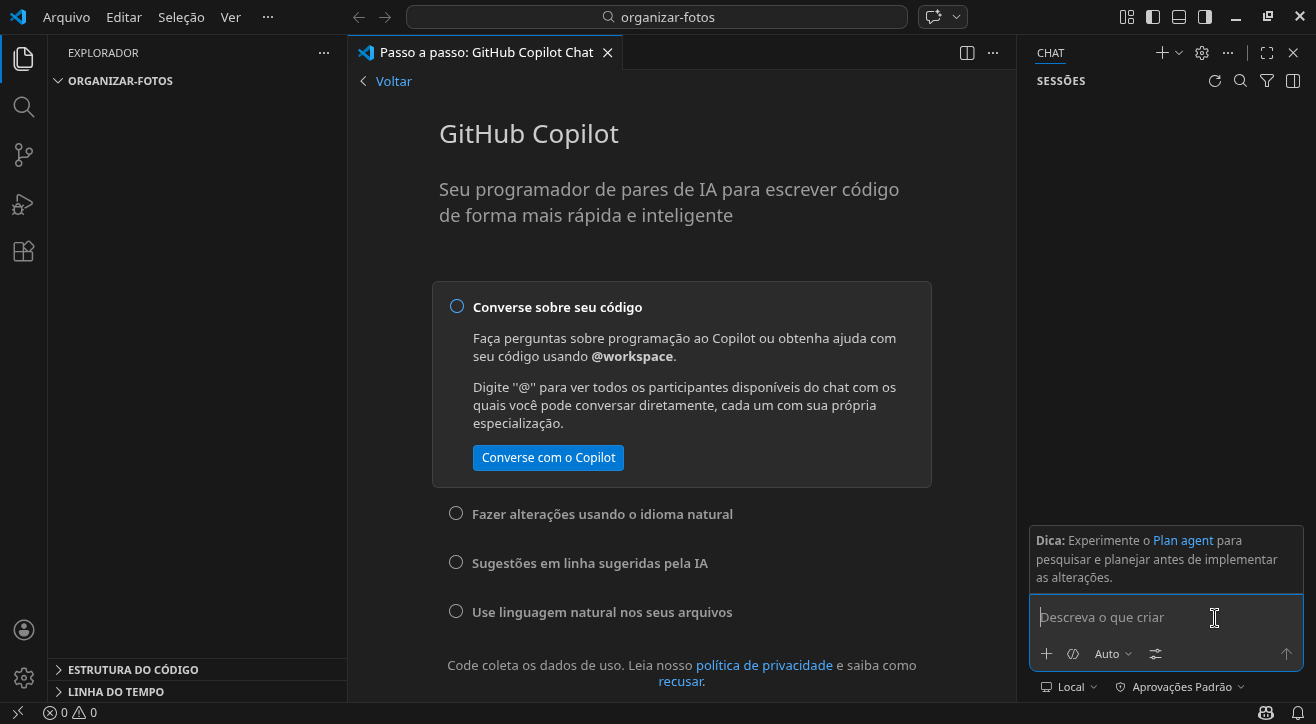
Task: Refresh the chat sessions list
Action: pyautogui.click(x=1215, y=81)
